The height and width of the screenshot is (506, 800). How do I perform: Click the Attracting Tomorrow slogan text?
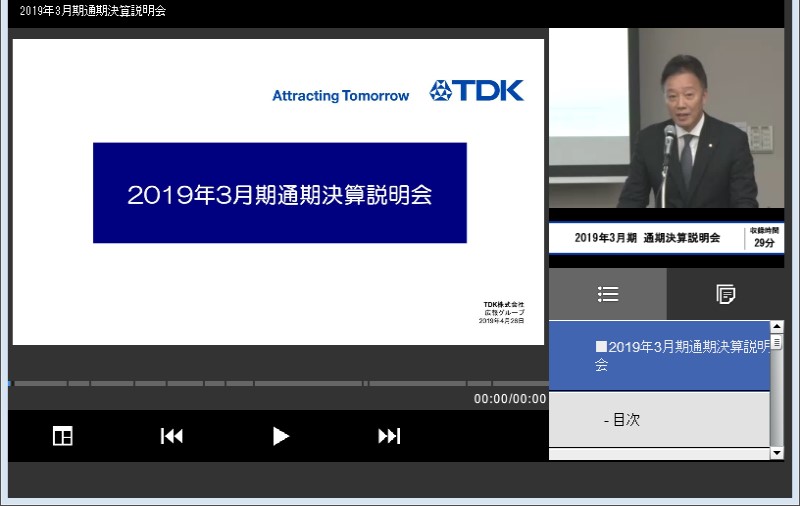[340, 96]
